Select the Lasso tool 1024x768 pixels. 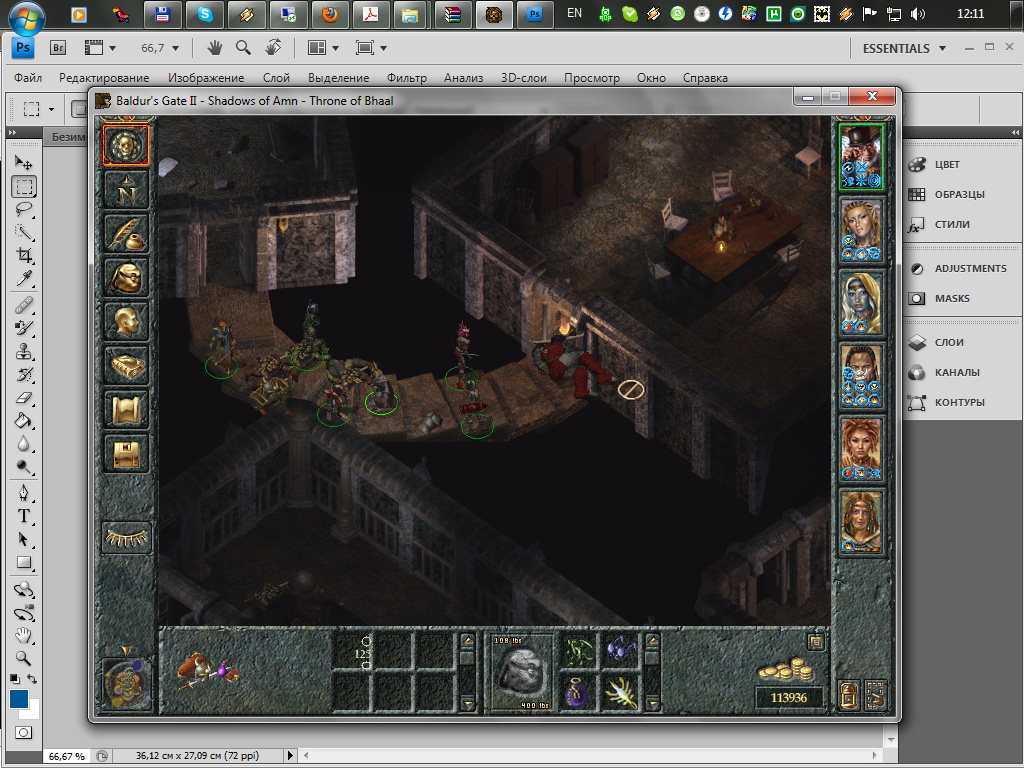tap(24, 209)
